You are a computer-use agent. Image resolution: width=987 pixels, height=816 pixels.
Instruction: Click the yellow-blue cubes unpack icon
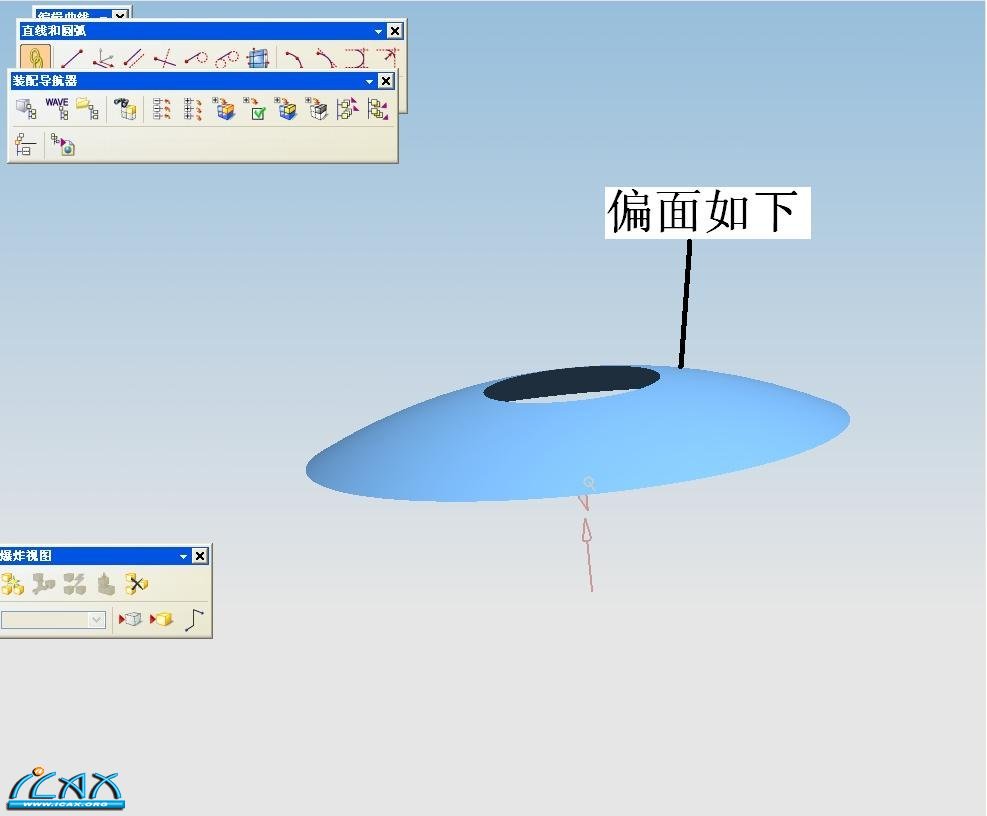(286, 109)
